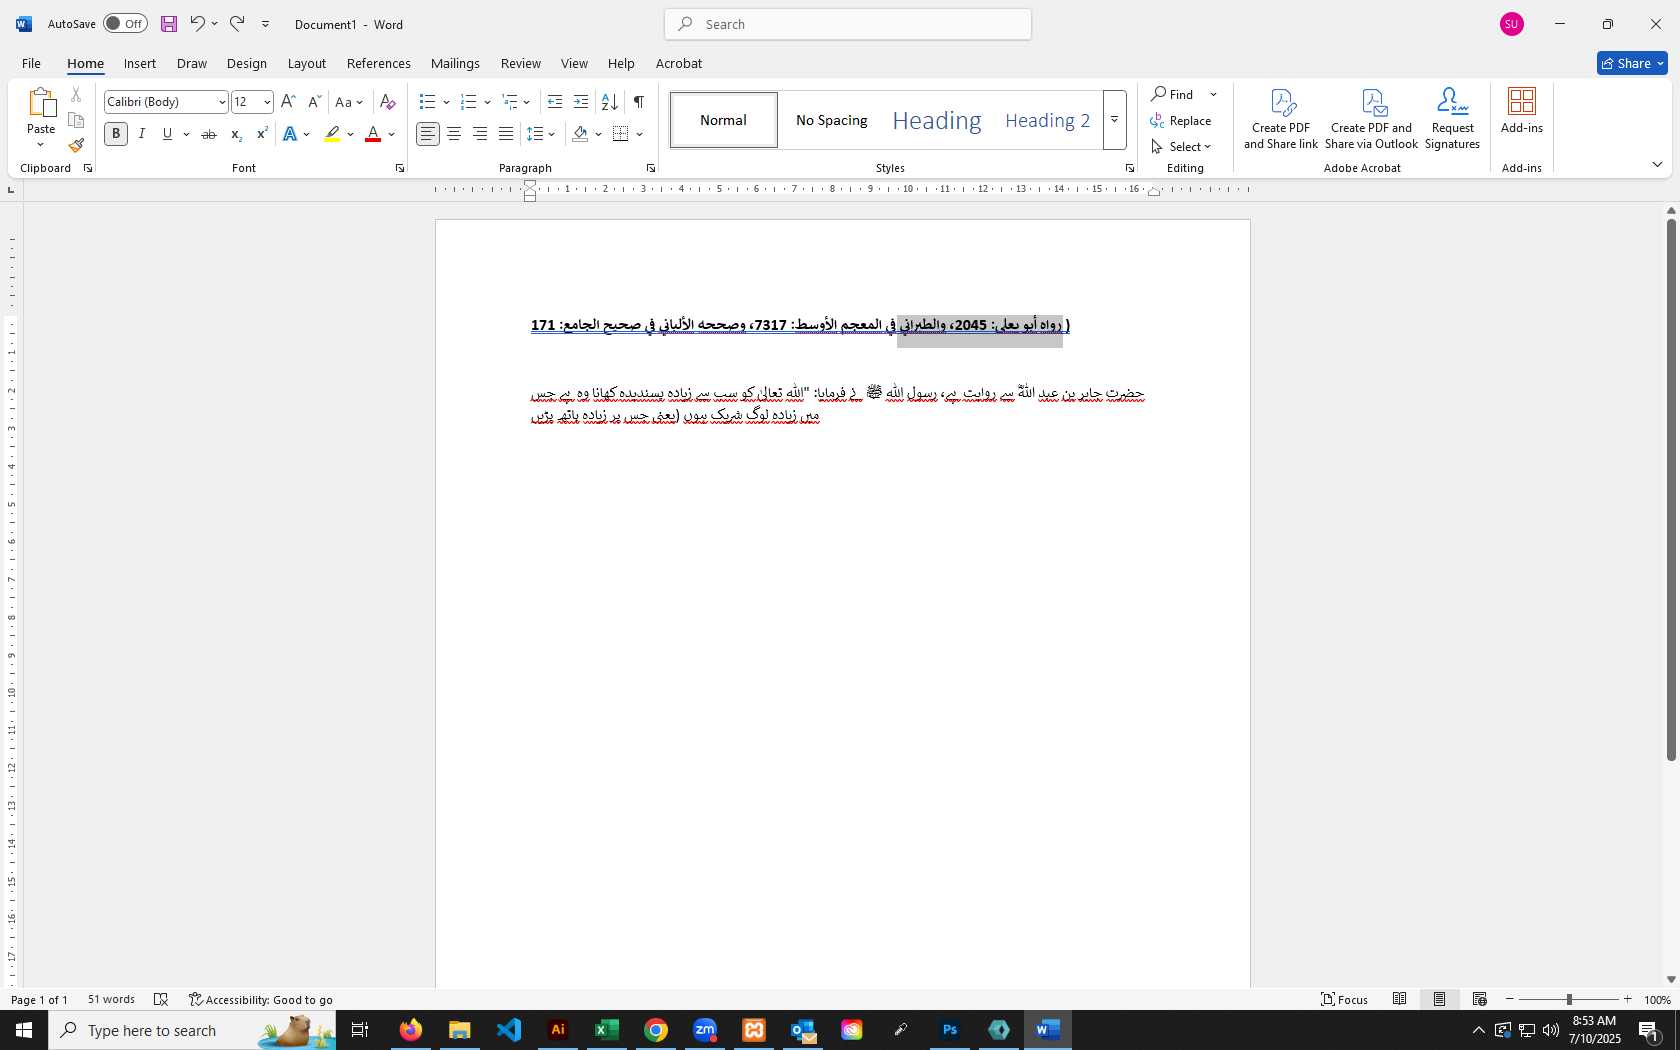Switch to the Design tab
Screen dimensions: 1680x1050
246,63
